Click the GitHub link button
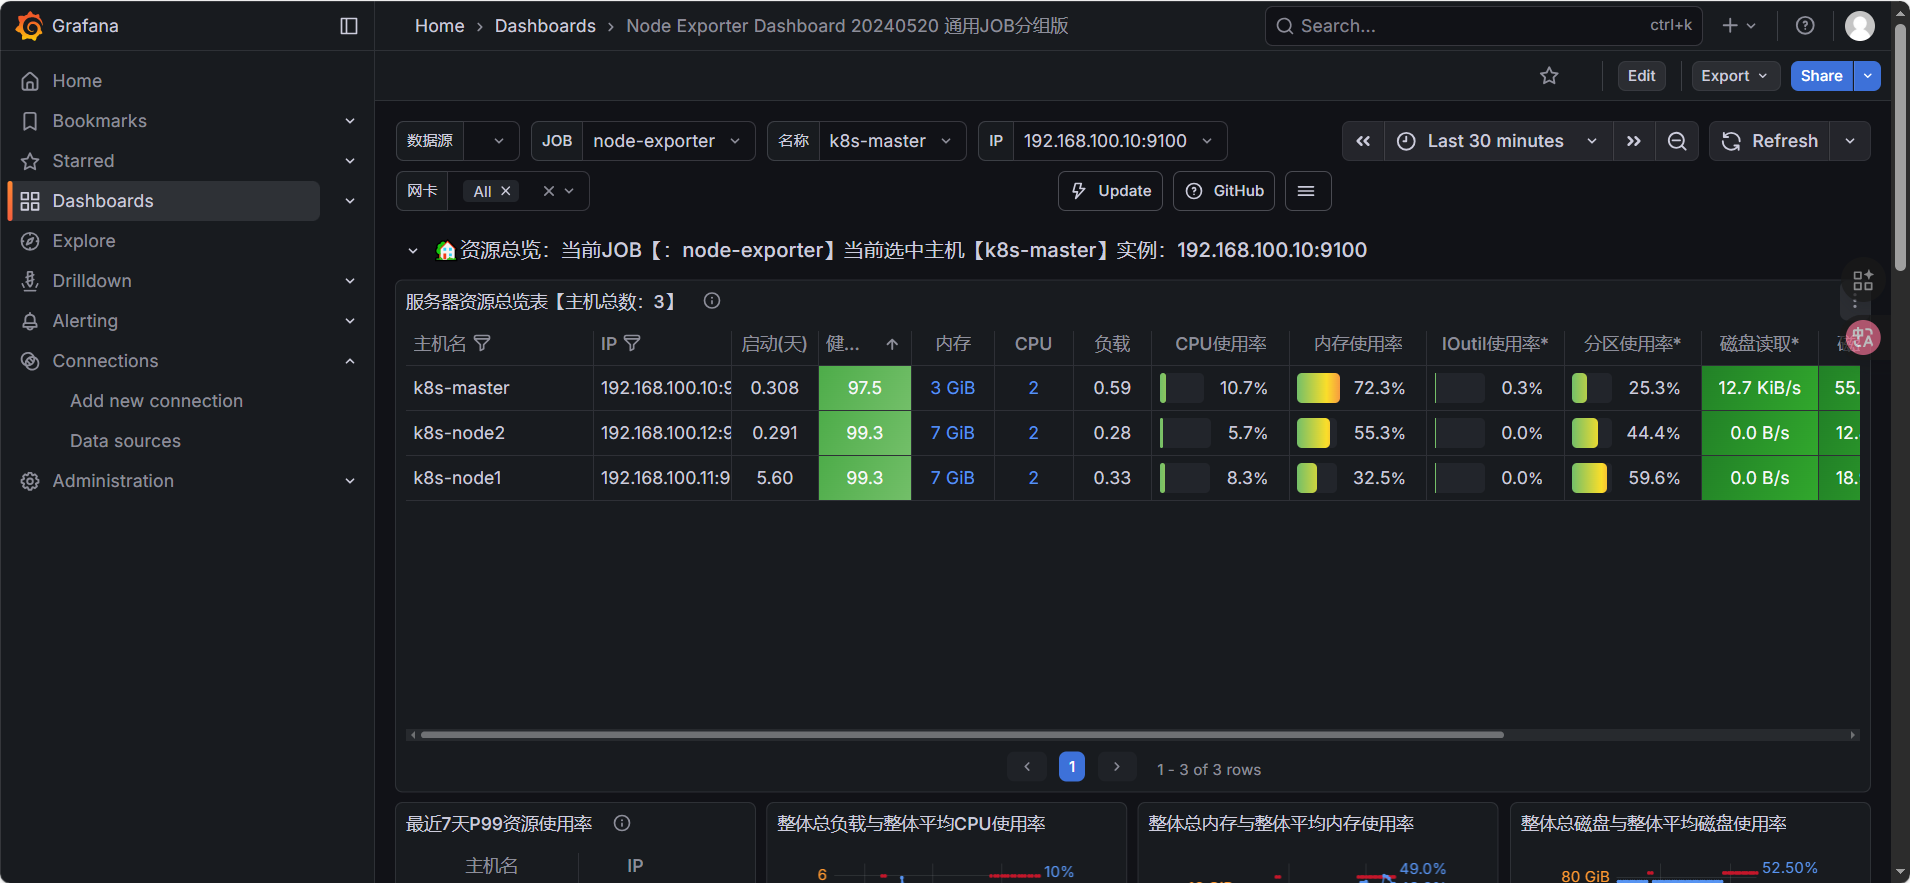This screenshot has width=1910, height=883. pyautogui.click(x=1224, y=191)
